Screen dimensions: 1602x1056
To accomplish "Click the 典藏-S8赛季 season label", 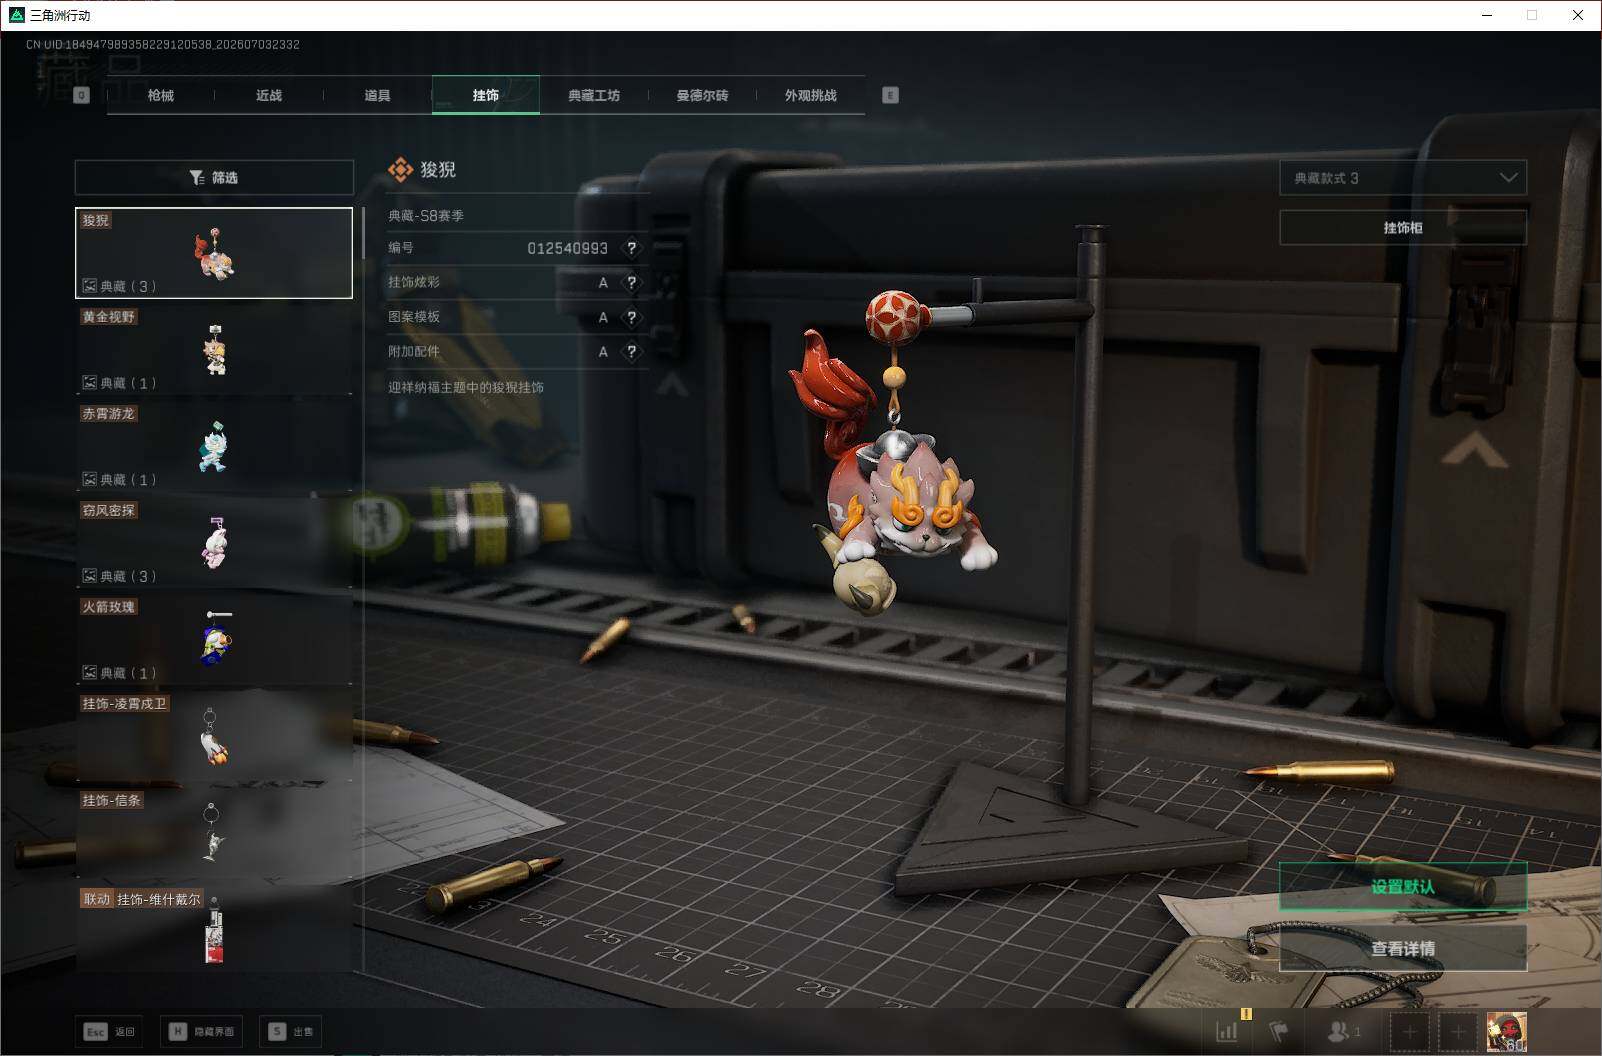I will click(426, 215).
